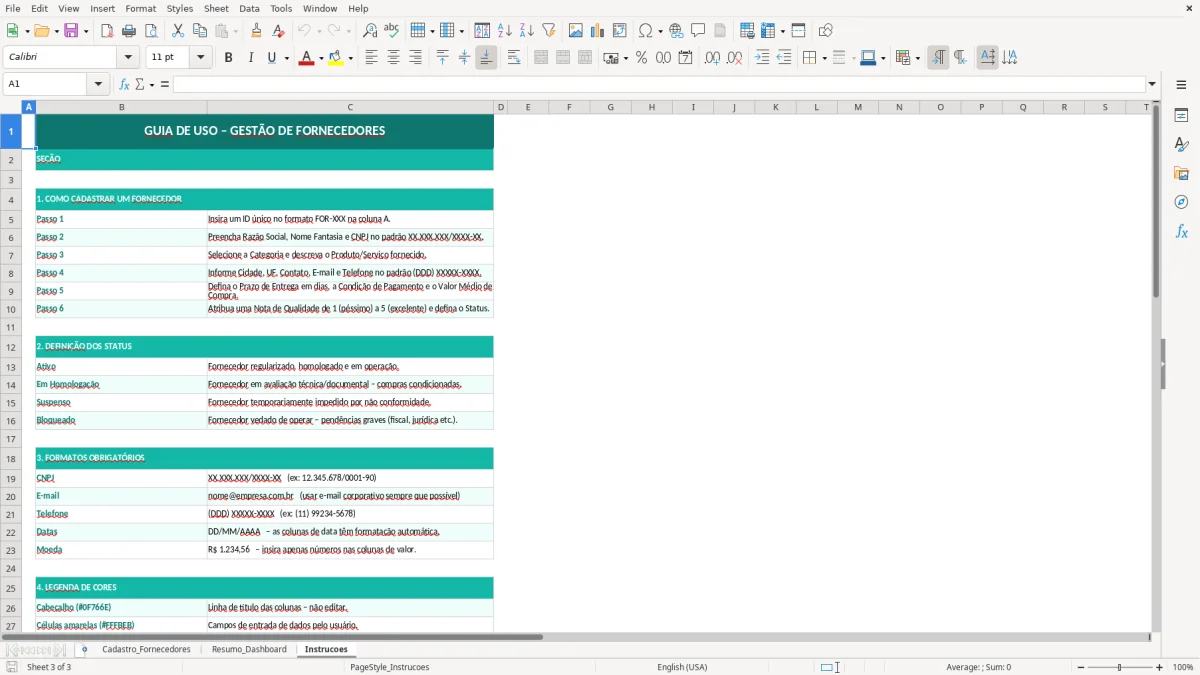This screenshot has width=1200, height=675.
Task: Cut selection using scissors icon
Action: tap(178, 31)
